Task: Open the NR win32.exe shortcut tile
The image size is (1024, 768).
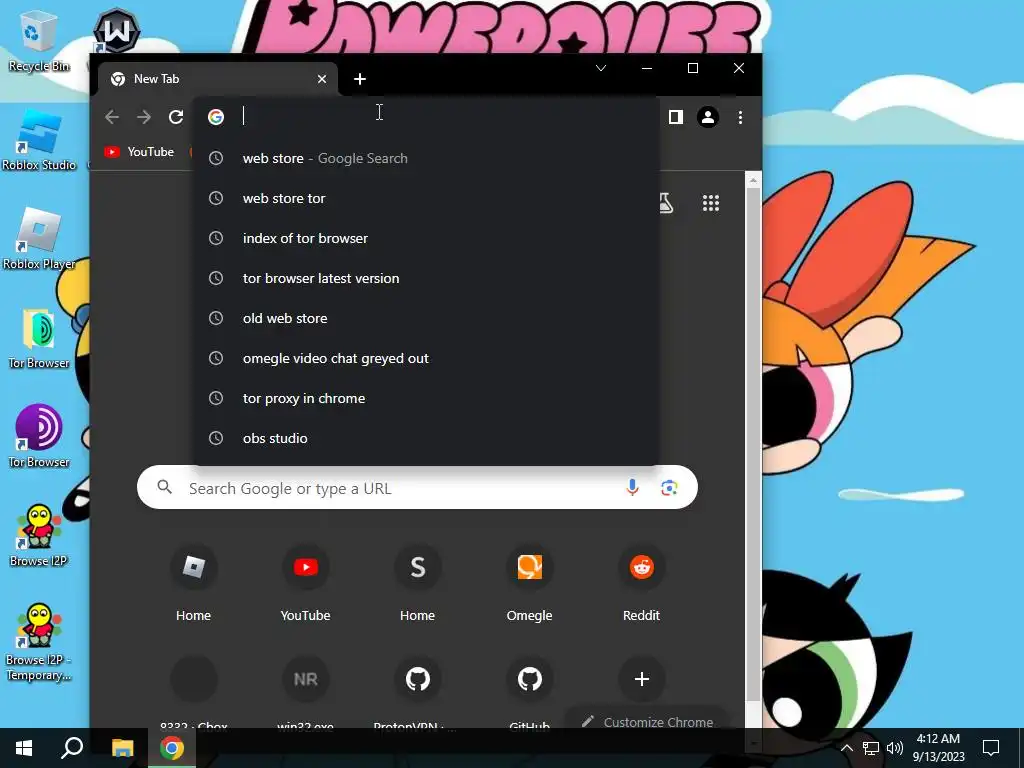Action: [x=306, y=692]
